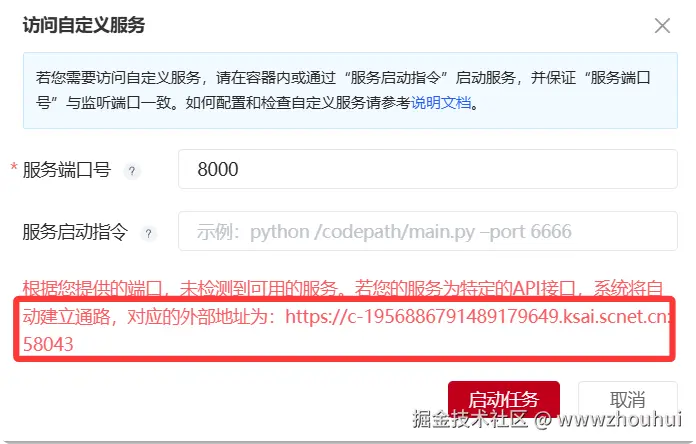Open the help tooltip icon beside 服务启动指令
The image size is (696, 444).
click(x=149, y=233)
